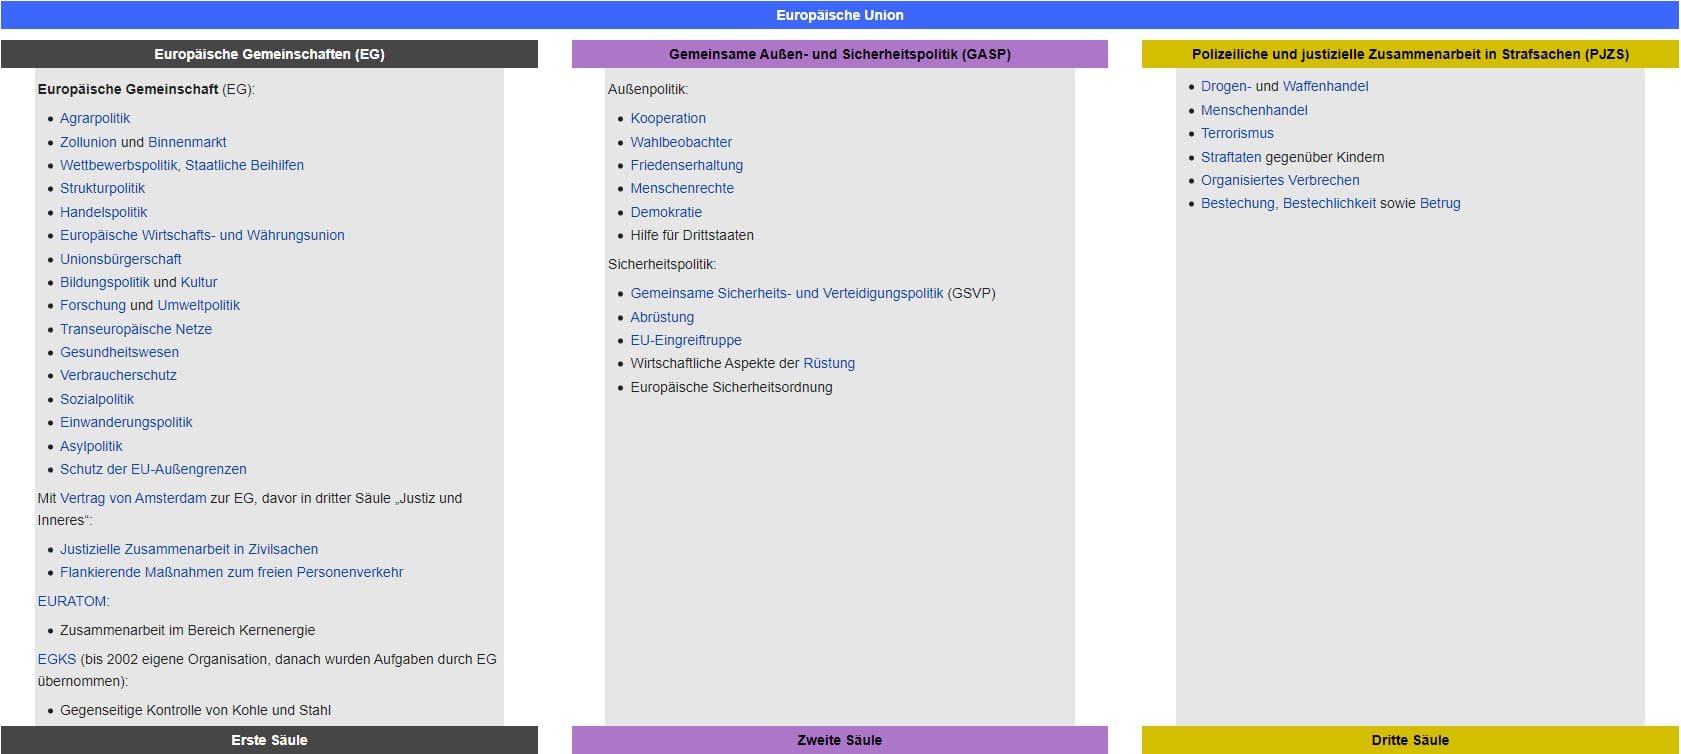Visit the Gesundheitswesen link
Image resolution: width=1681 pixels, height=754 pixels.
[x=119, y=352]
